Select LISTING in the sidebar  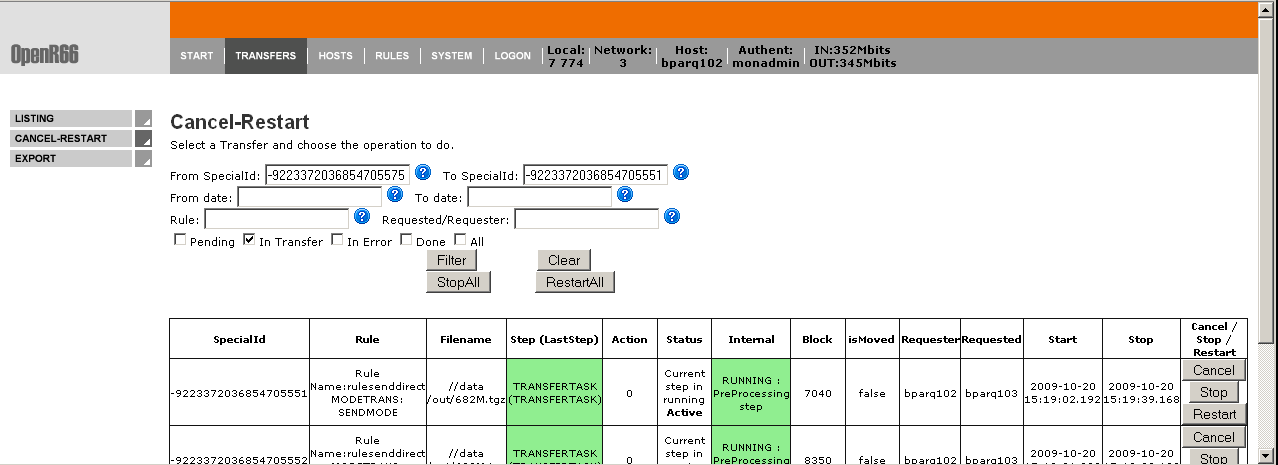[71, 118]
